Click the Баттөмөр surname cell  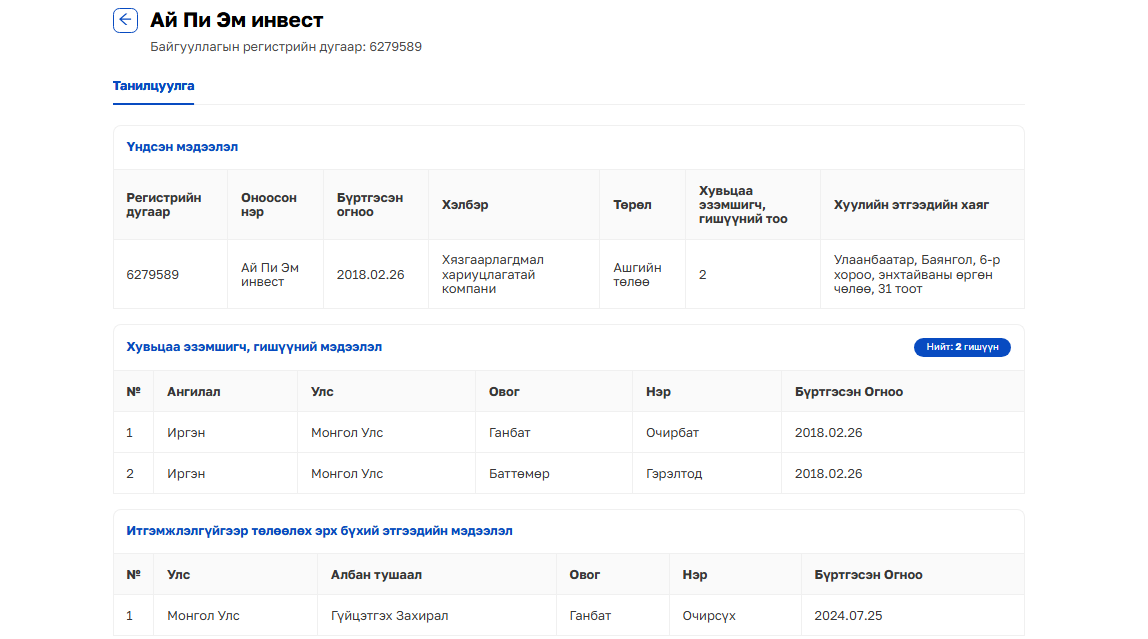[x=519, y=474]
